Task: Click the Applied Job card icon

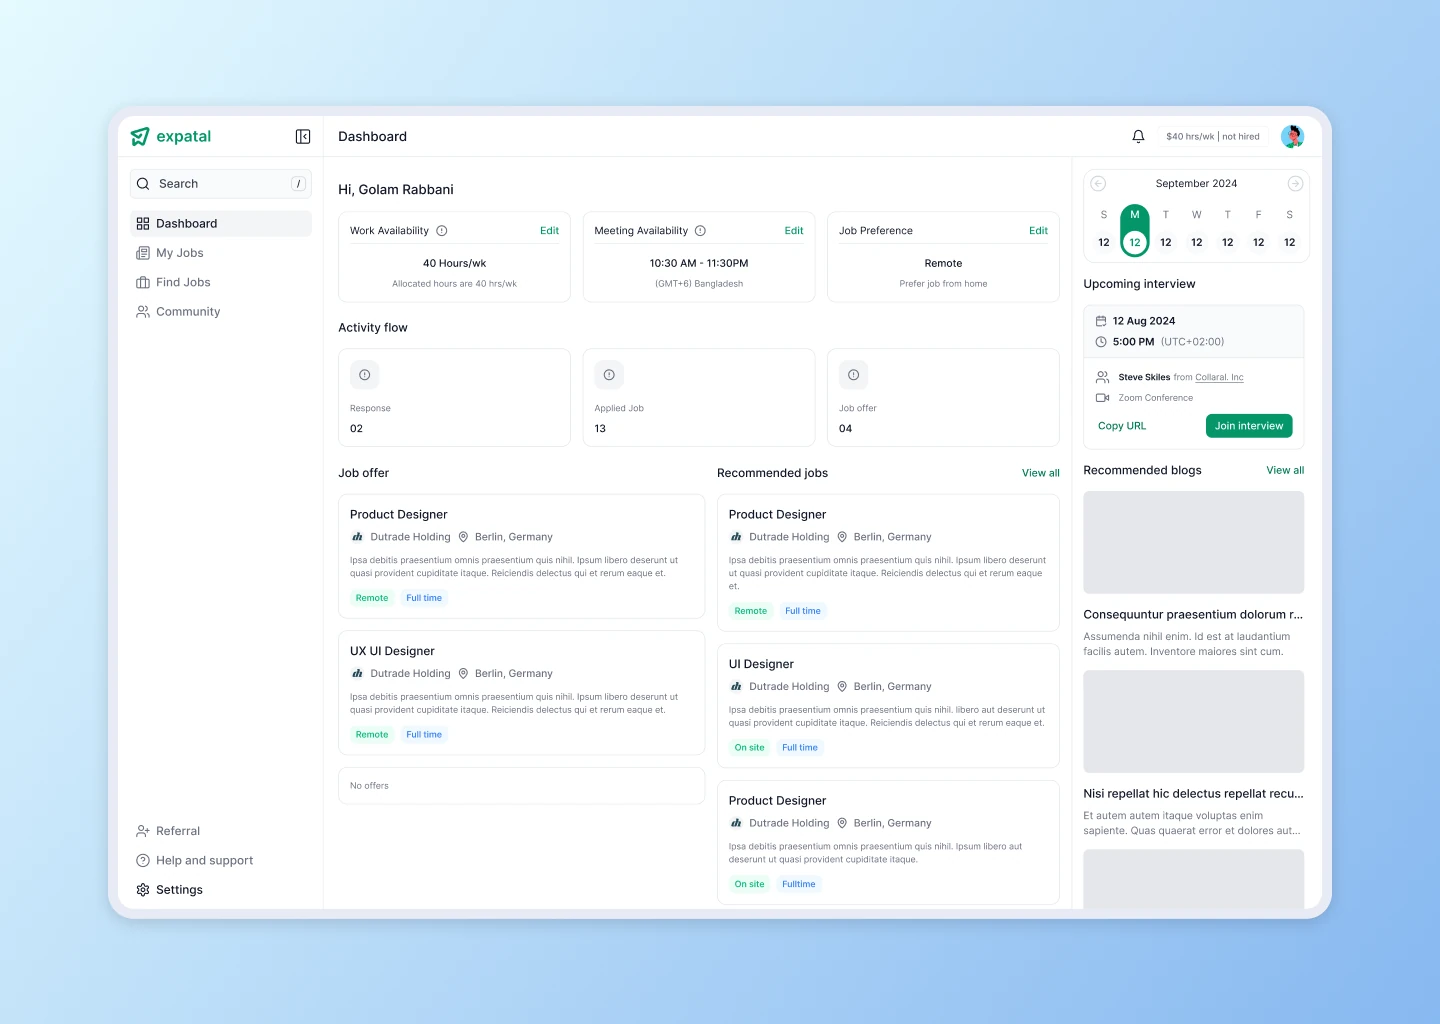Action: coord(609,375)
